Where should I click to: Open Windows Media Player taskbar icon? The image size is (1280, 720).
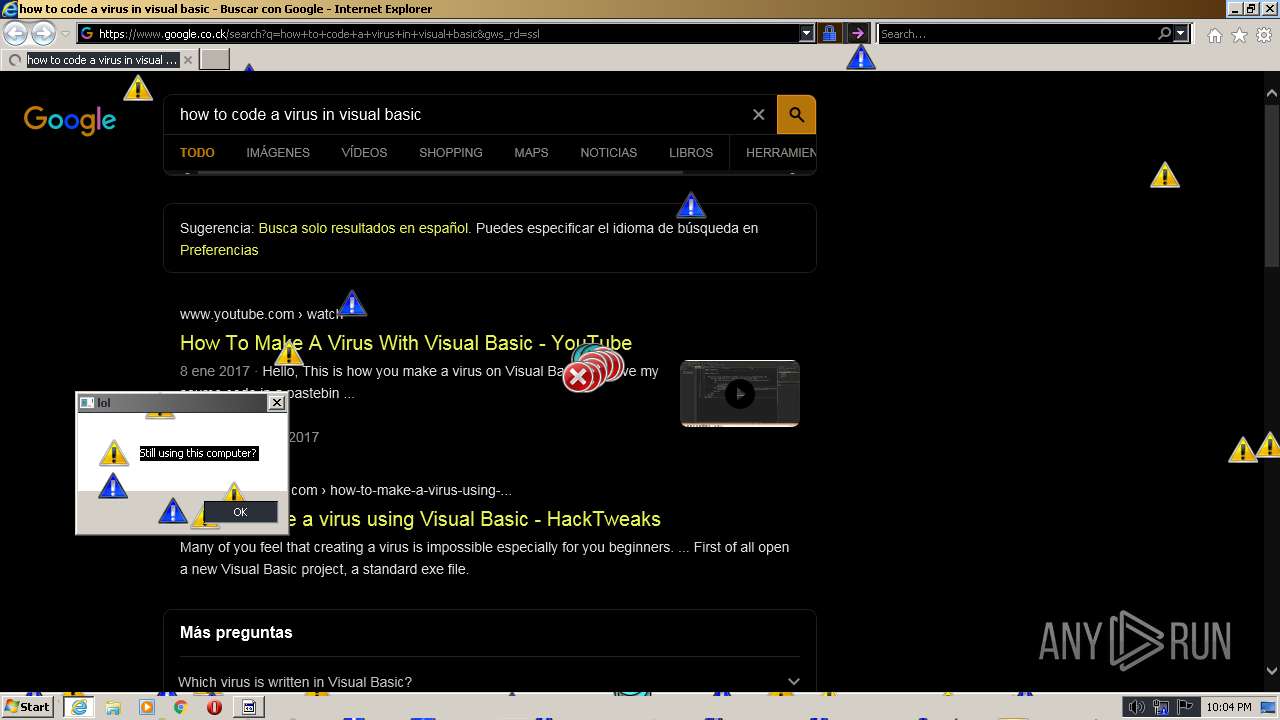click(147, 707)
